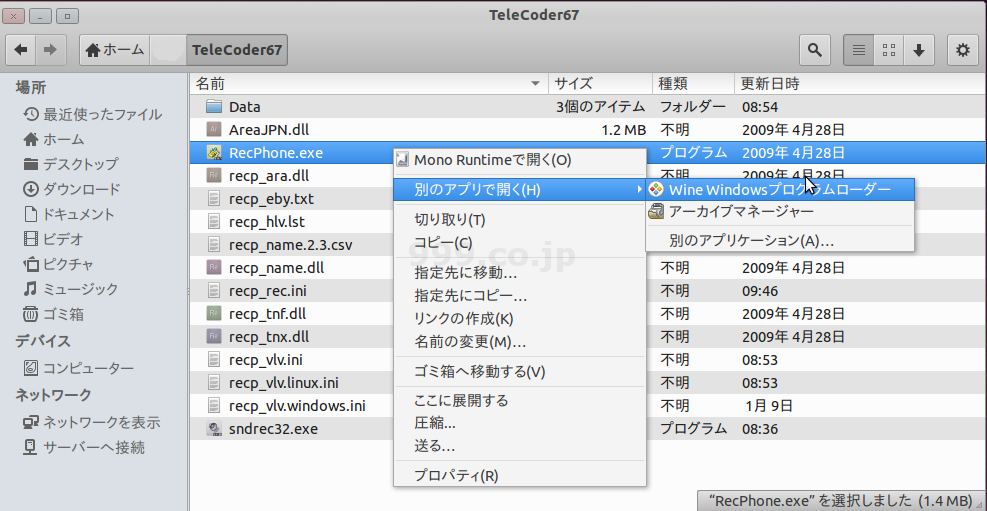Go forward with the right arrow button
The width and height of the screenshot is (987, 511).
coord(51,50)
